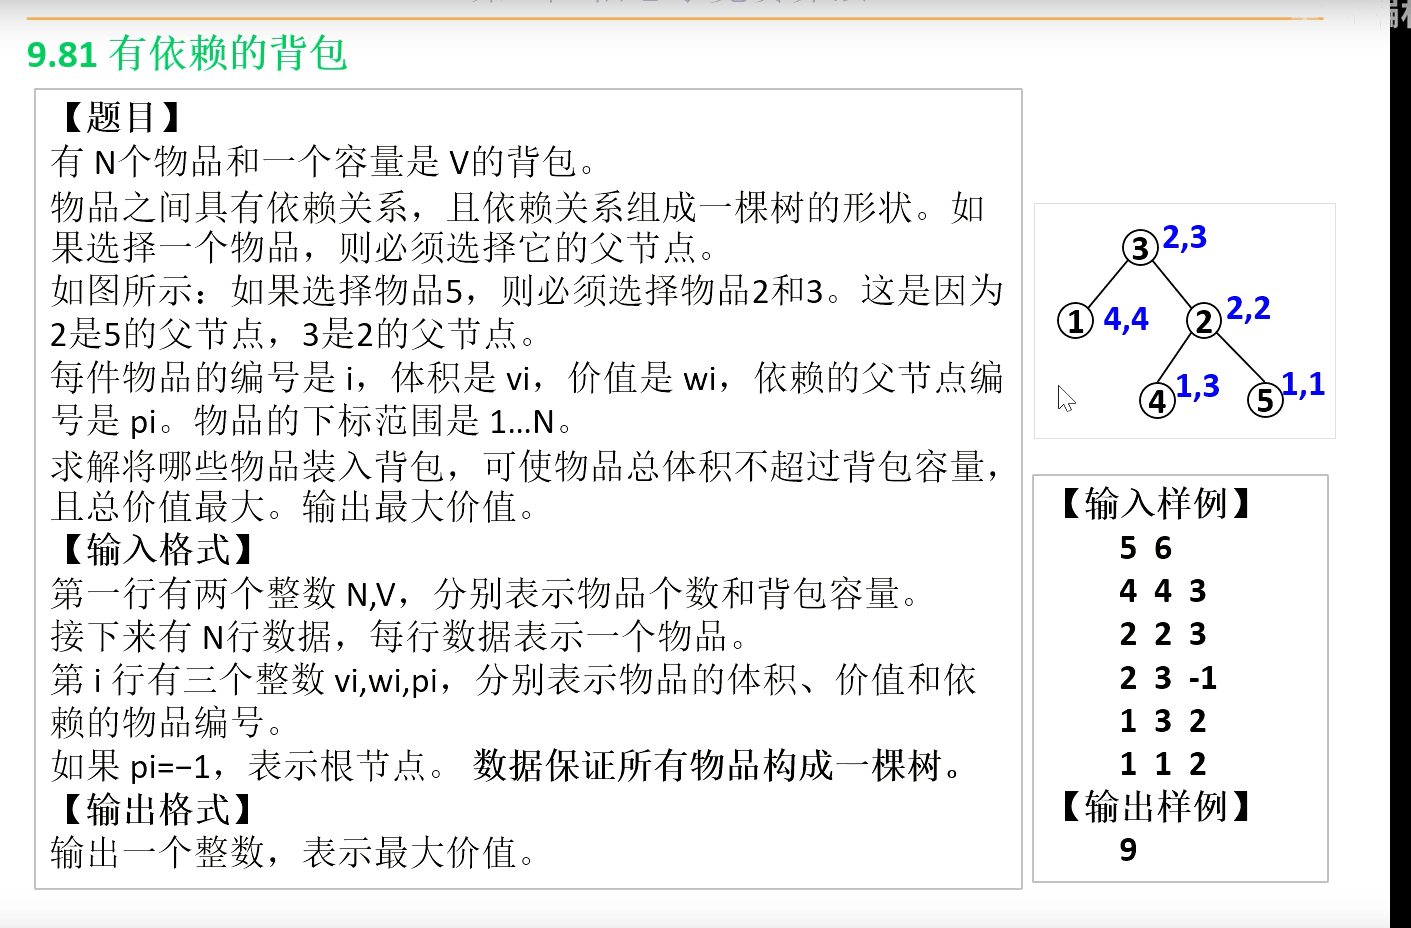
Task: Select tree node 3 at the root
Action: pyautogui.click(x=1140, y=247)
